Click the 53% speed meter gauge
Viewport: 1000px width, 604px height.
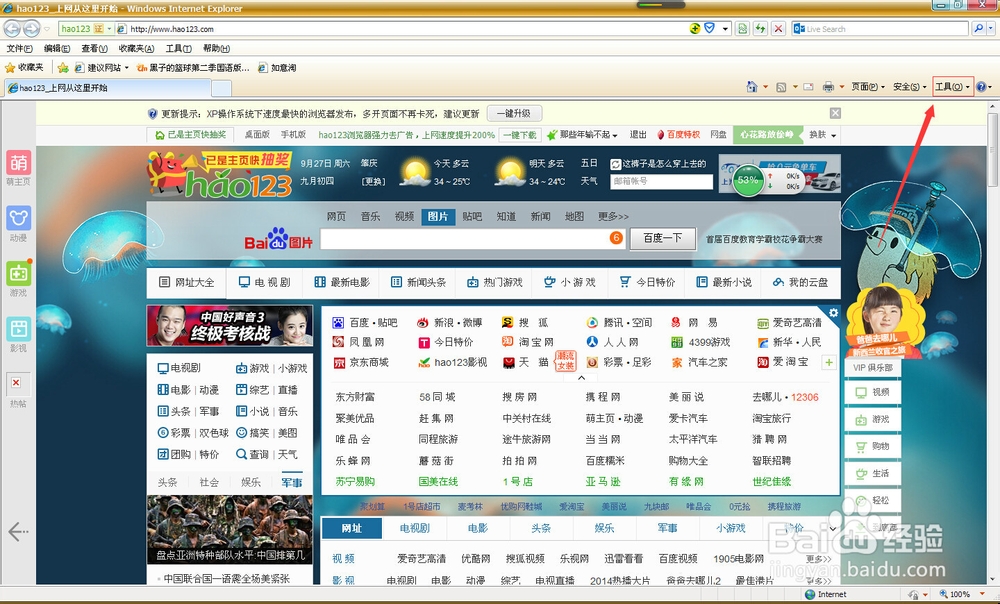coord(747,180)
